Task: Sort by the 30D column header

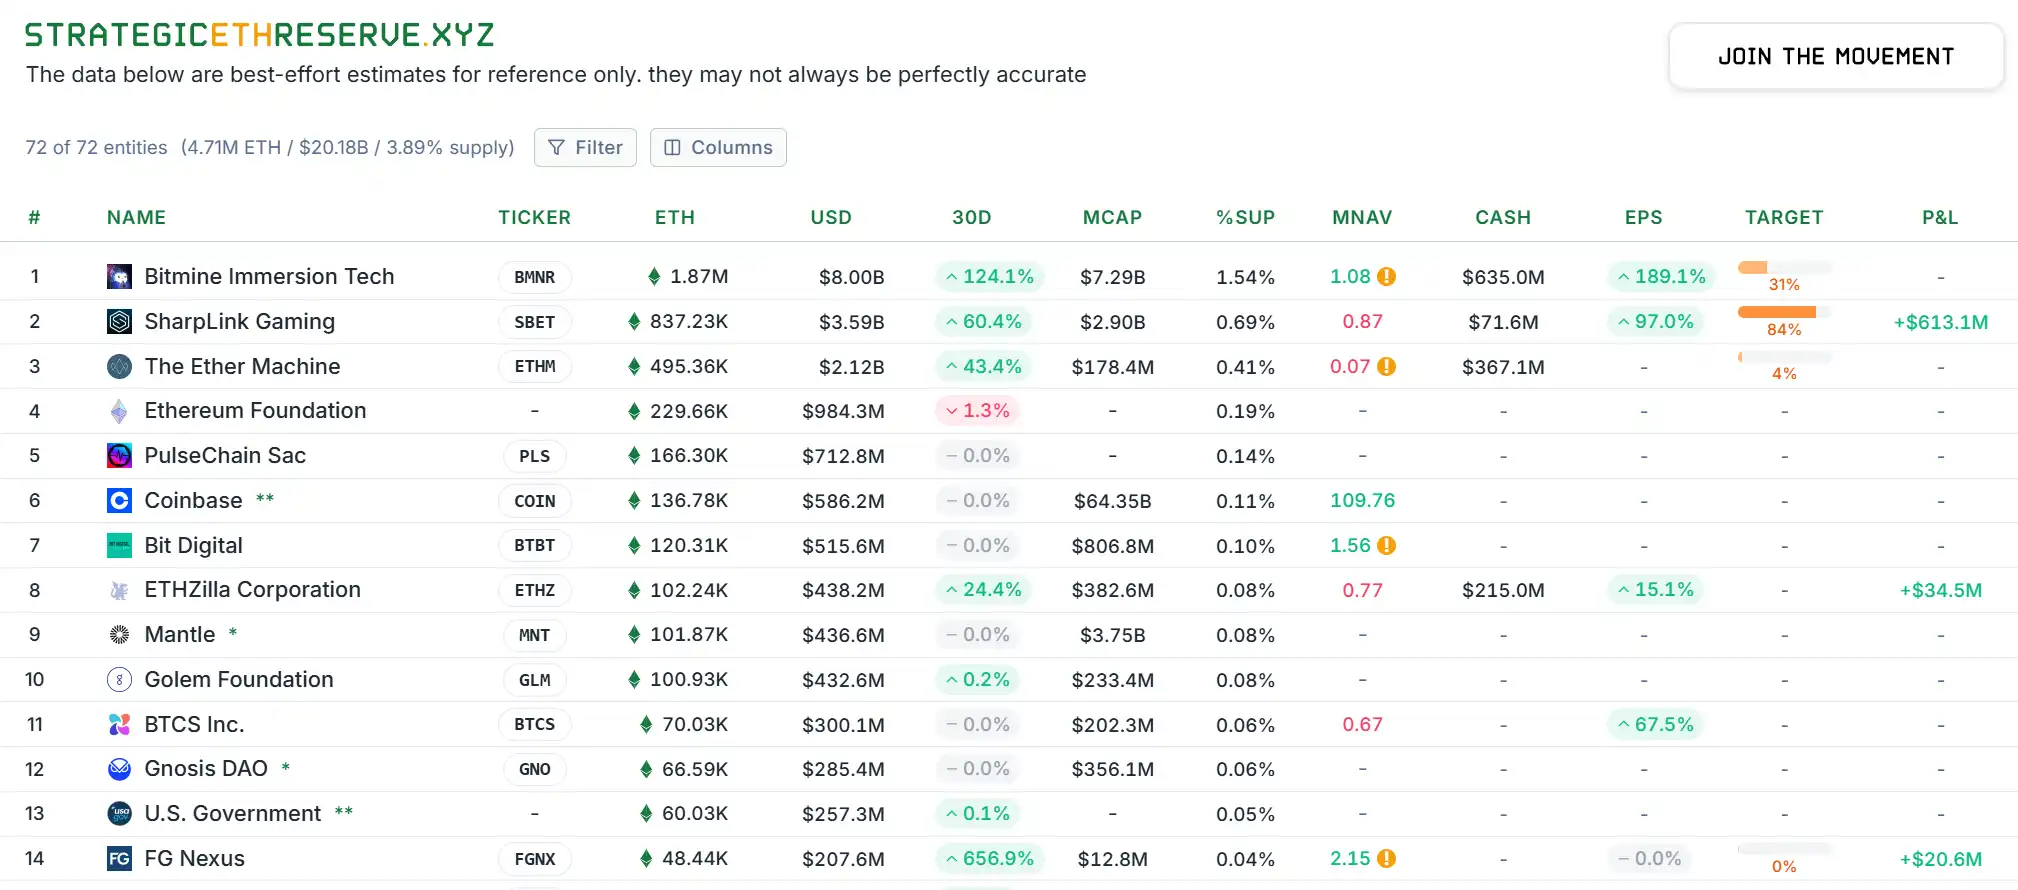Action: (x=971, y=218)
